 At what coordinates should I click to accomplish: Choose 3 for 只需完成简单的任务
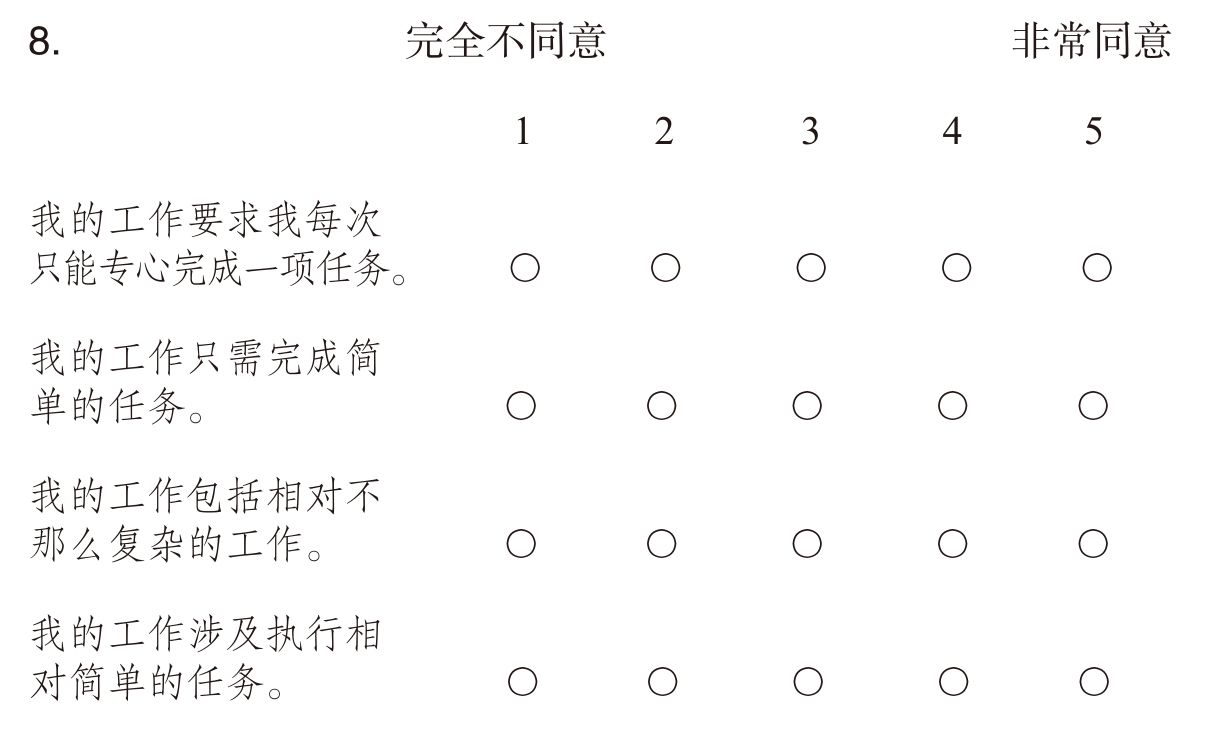point(807,406)
